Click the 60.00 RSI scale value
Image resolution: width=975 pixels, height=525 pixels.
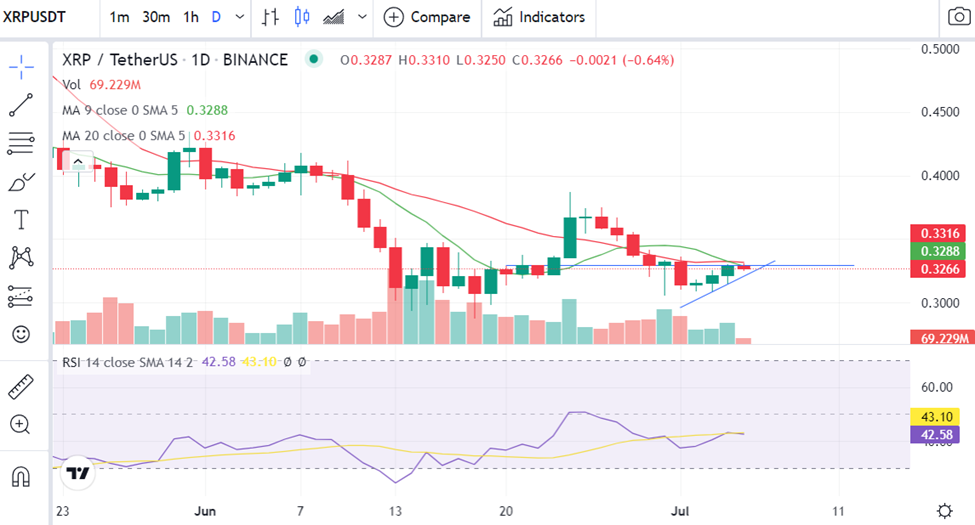(937, 388)
